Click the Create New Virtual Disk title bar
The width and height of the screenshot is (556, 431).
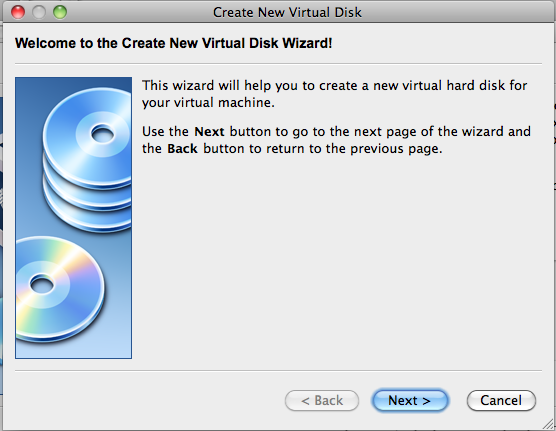pos(287,12)
